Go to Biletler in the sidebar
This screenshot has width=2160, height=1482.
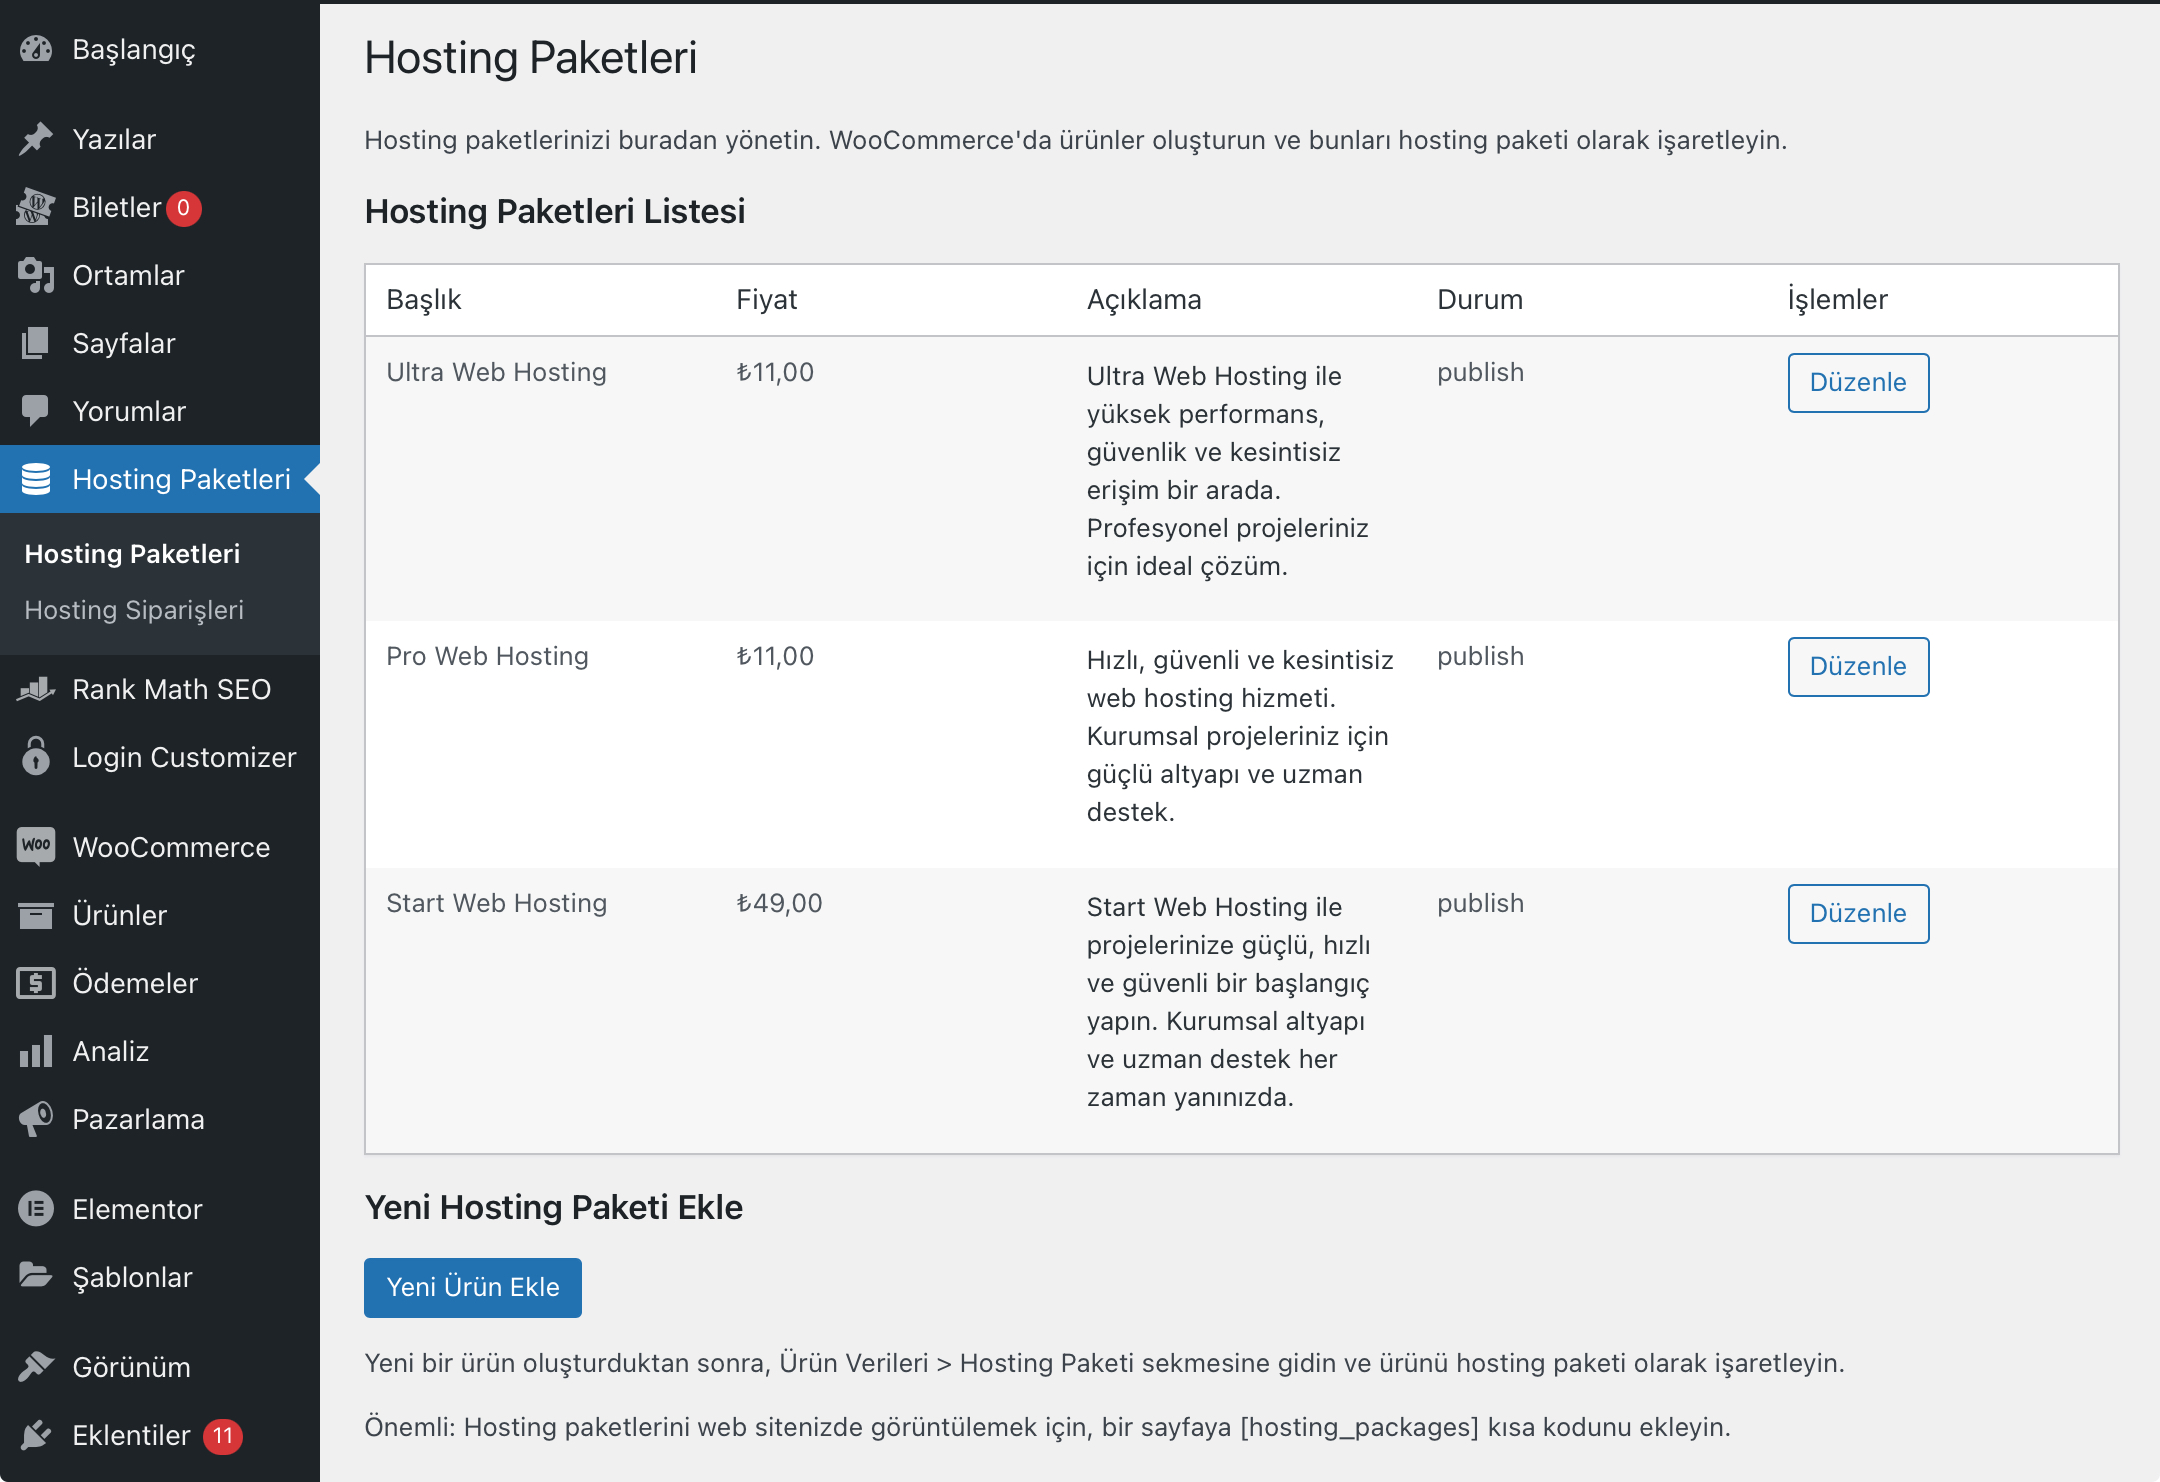[x=160, y=207]
